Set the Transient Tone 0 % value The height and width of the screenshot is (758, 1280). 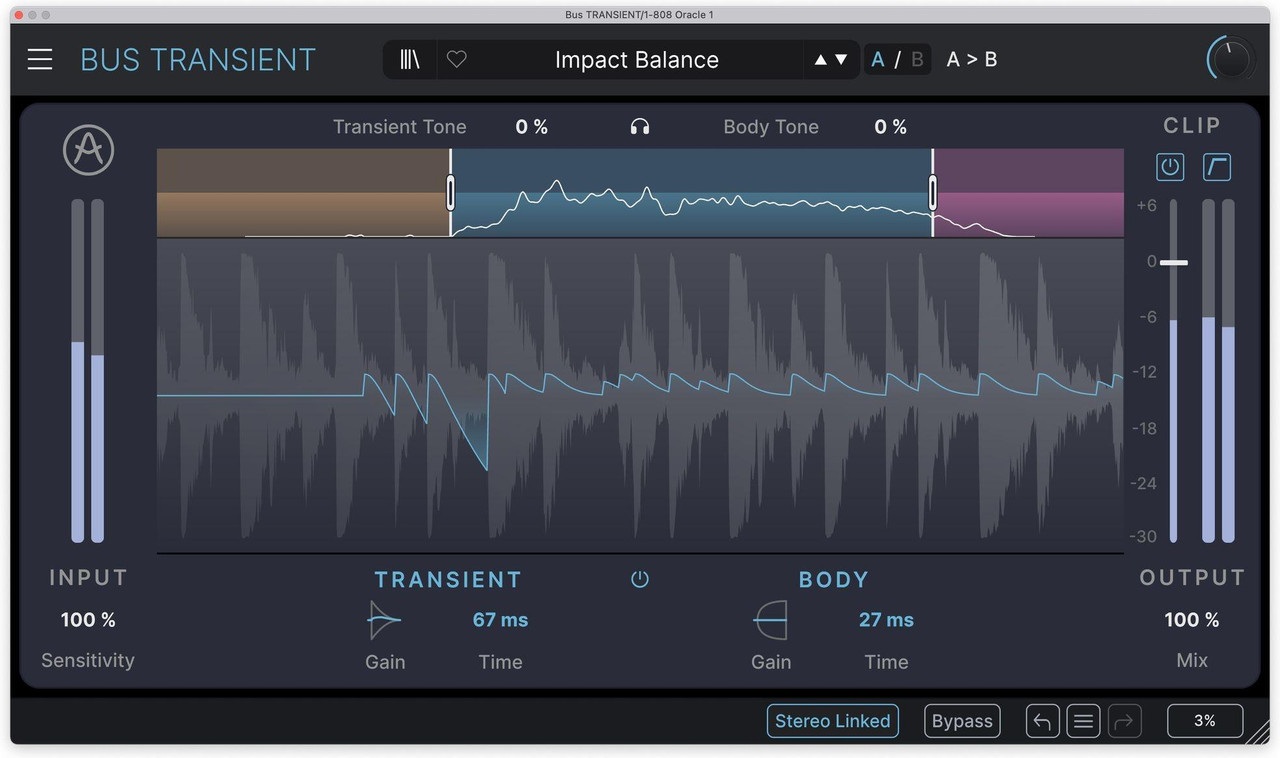(532, 127)
